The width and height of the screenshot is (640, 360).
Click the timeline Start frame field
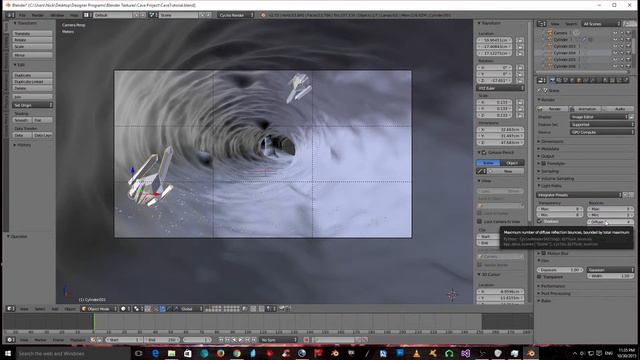pyautogui.click(x=124, y=340)
